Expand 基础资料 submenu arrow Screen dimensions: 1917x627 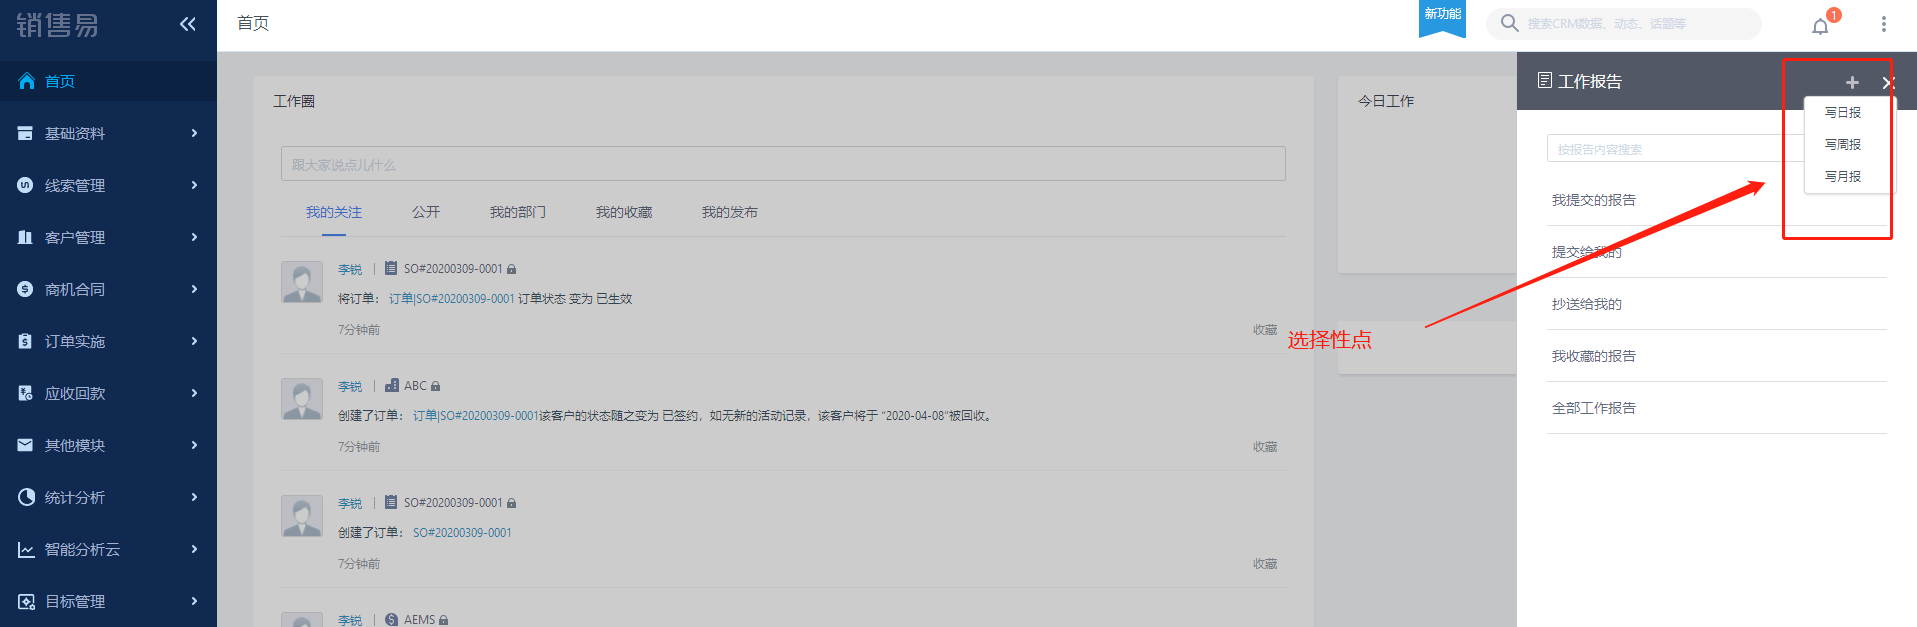[x=194, y=133]
